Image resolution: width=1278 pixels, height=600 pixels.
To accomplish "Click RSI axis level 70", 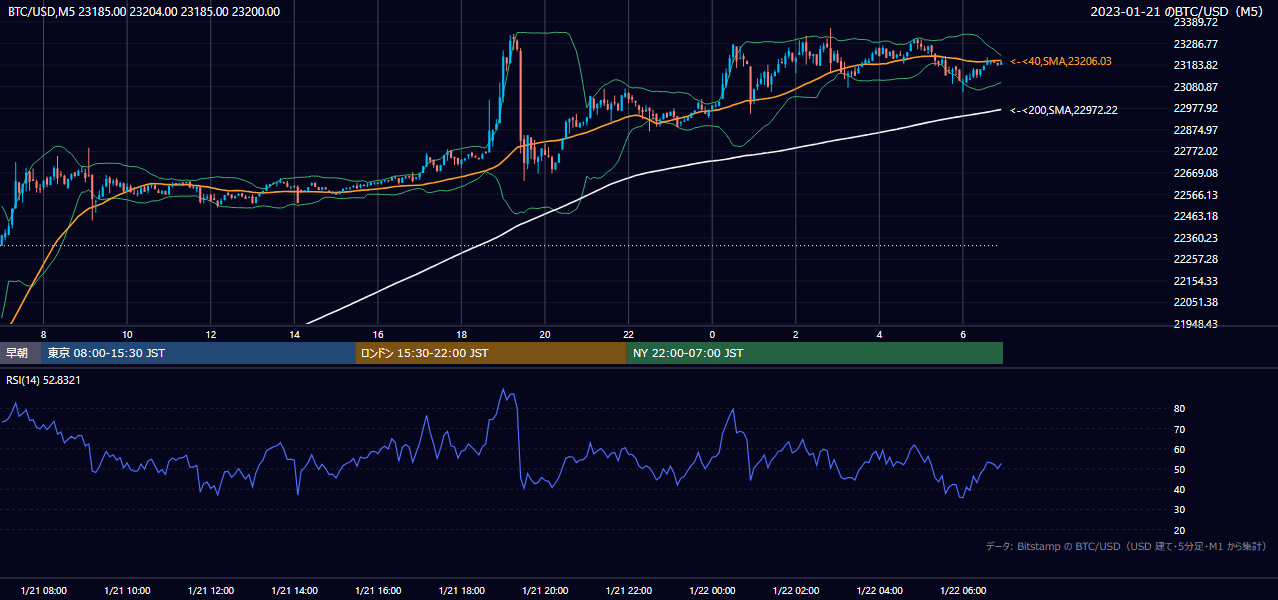I will coord(1180,429).
